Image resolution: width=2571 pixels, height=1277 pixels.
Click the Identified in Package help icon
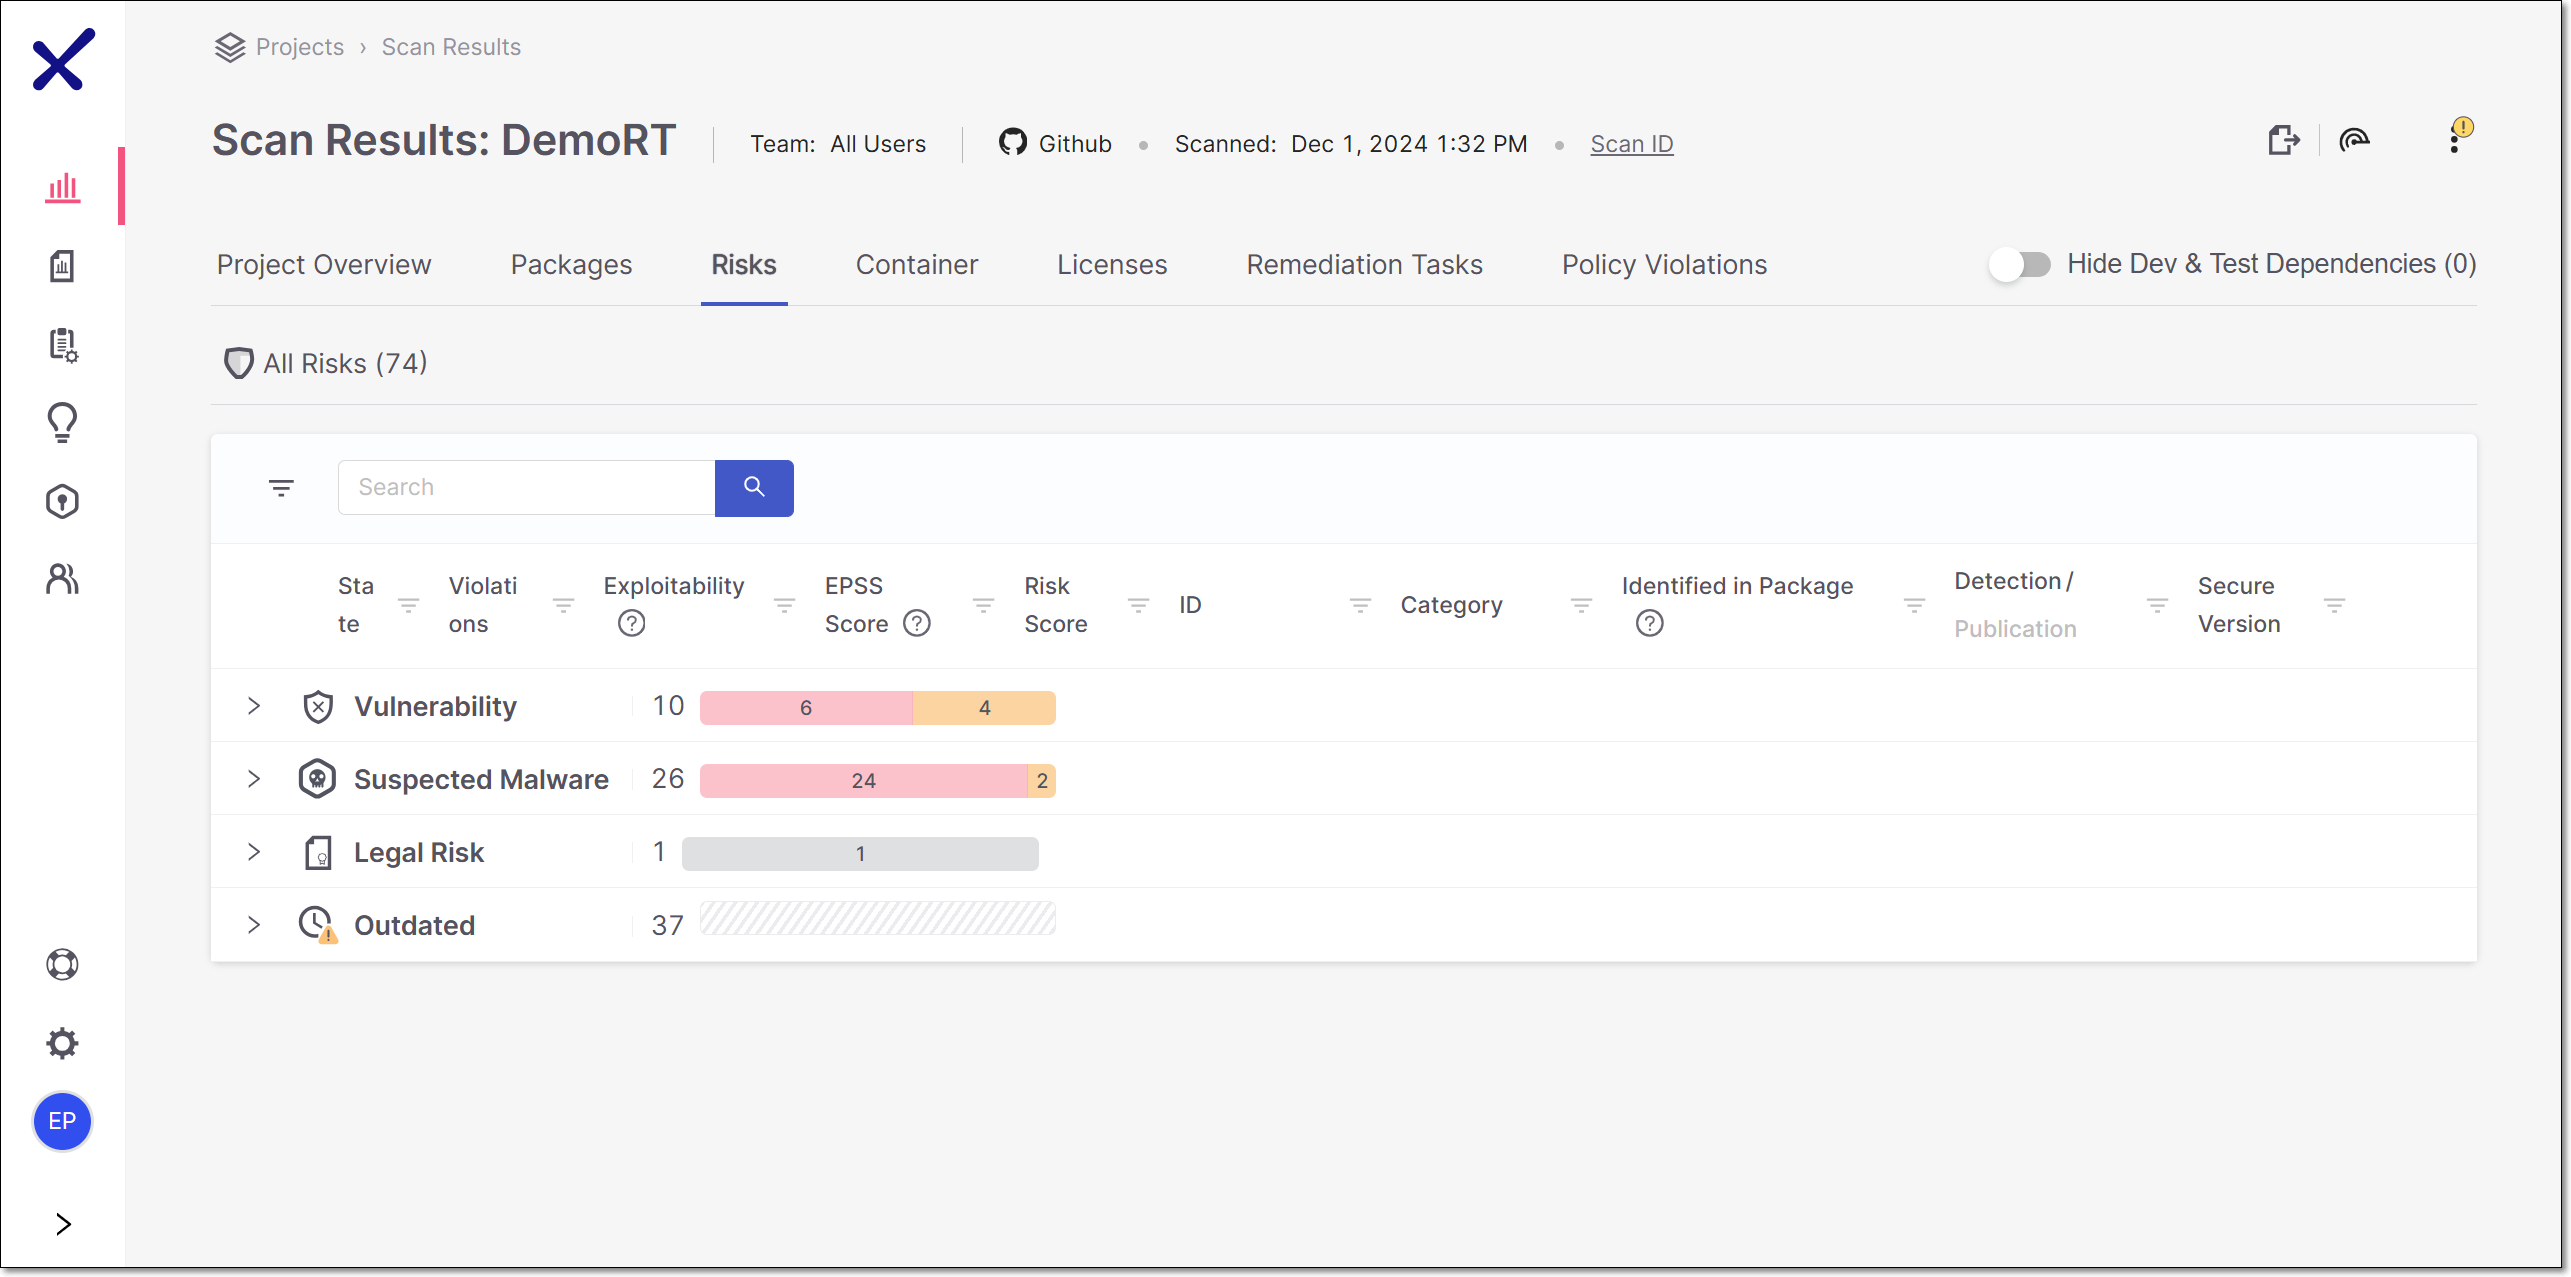coord(1649,624)
